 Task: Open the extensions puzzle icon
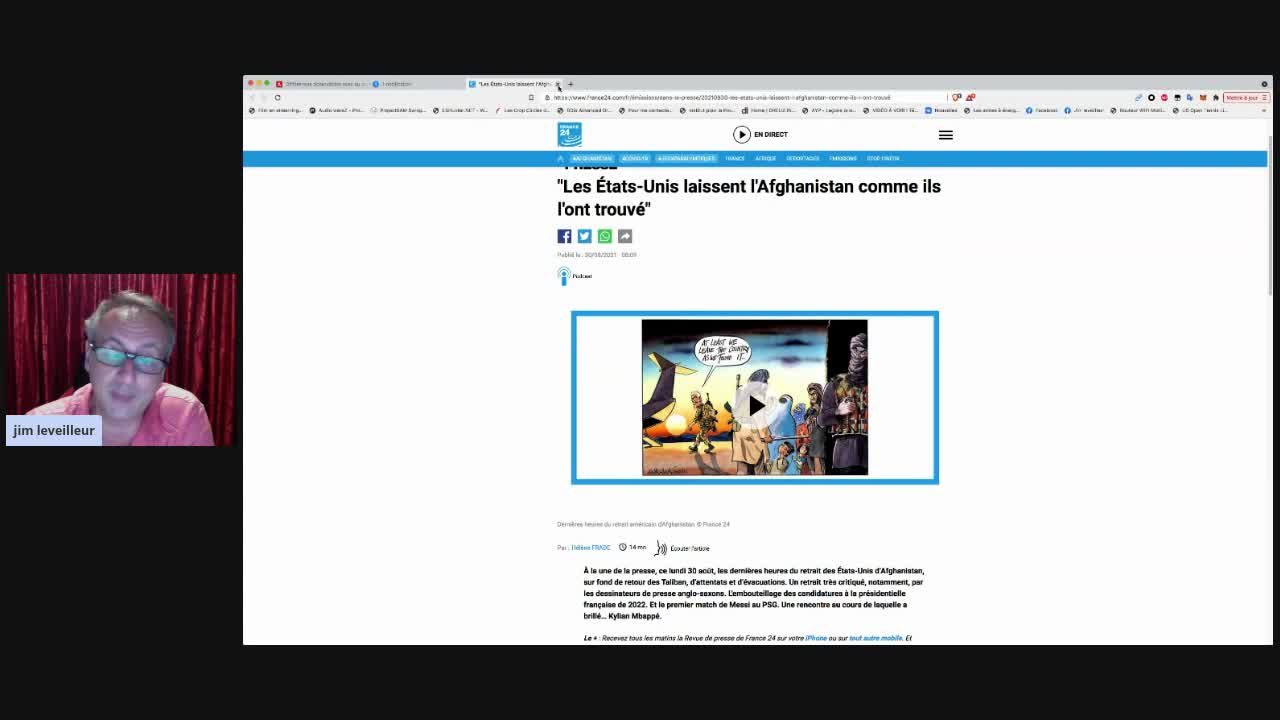point(1215,97)
